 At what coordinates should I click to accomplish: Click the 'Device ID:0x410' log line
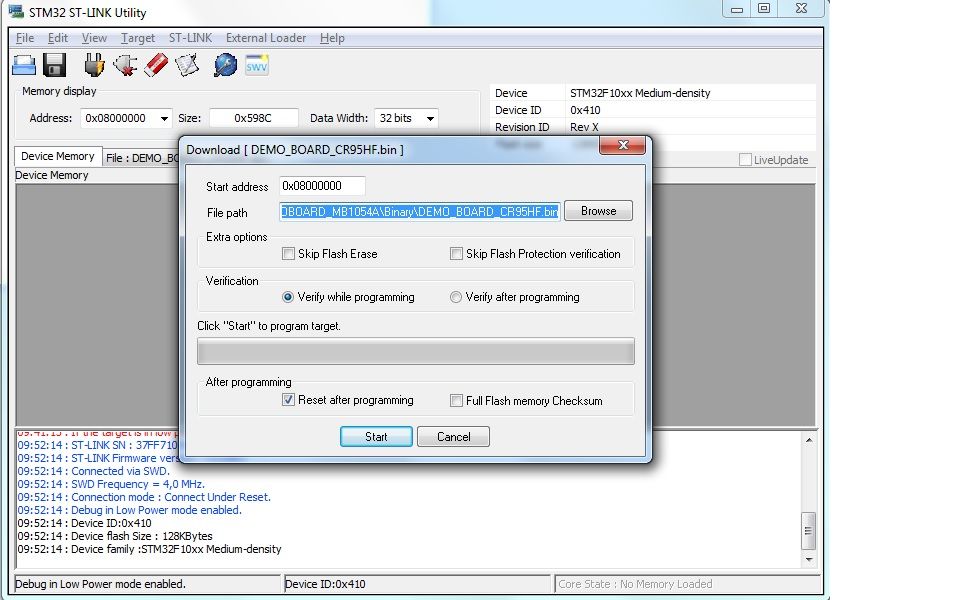click(85, 523)
